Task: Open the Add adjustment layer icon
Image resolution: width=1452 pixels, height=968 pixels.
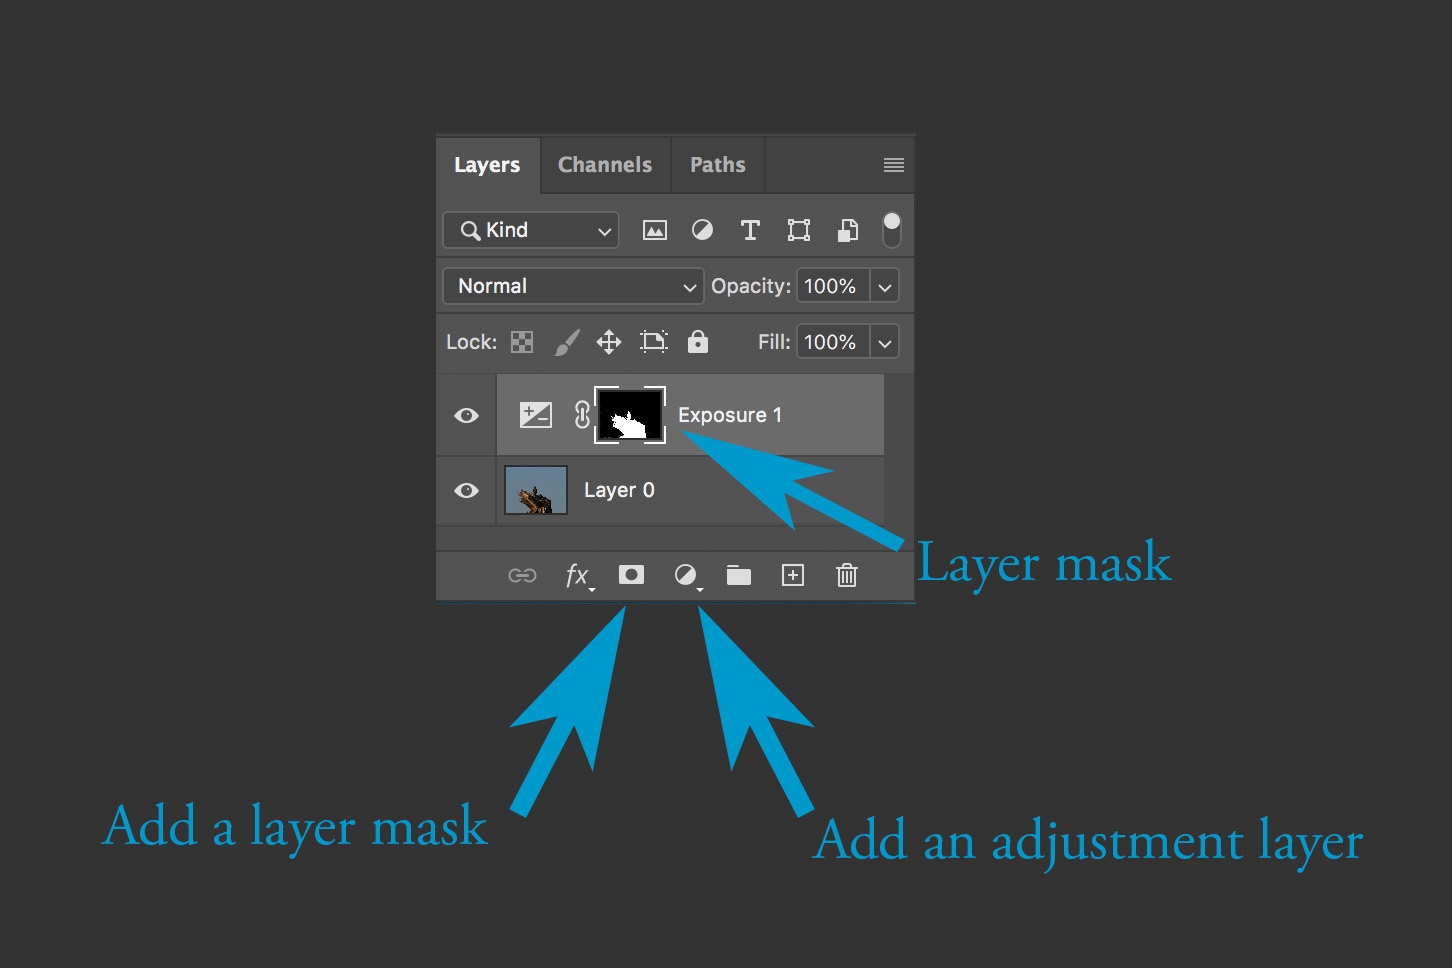Action: click(686, 575)
